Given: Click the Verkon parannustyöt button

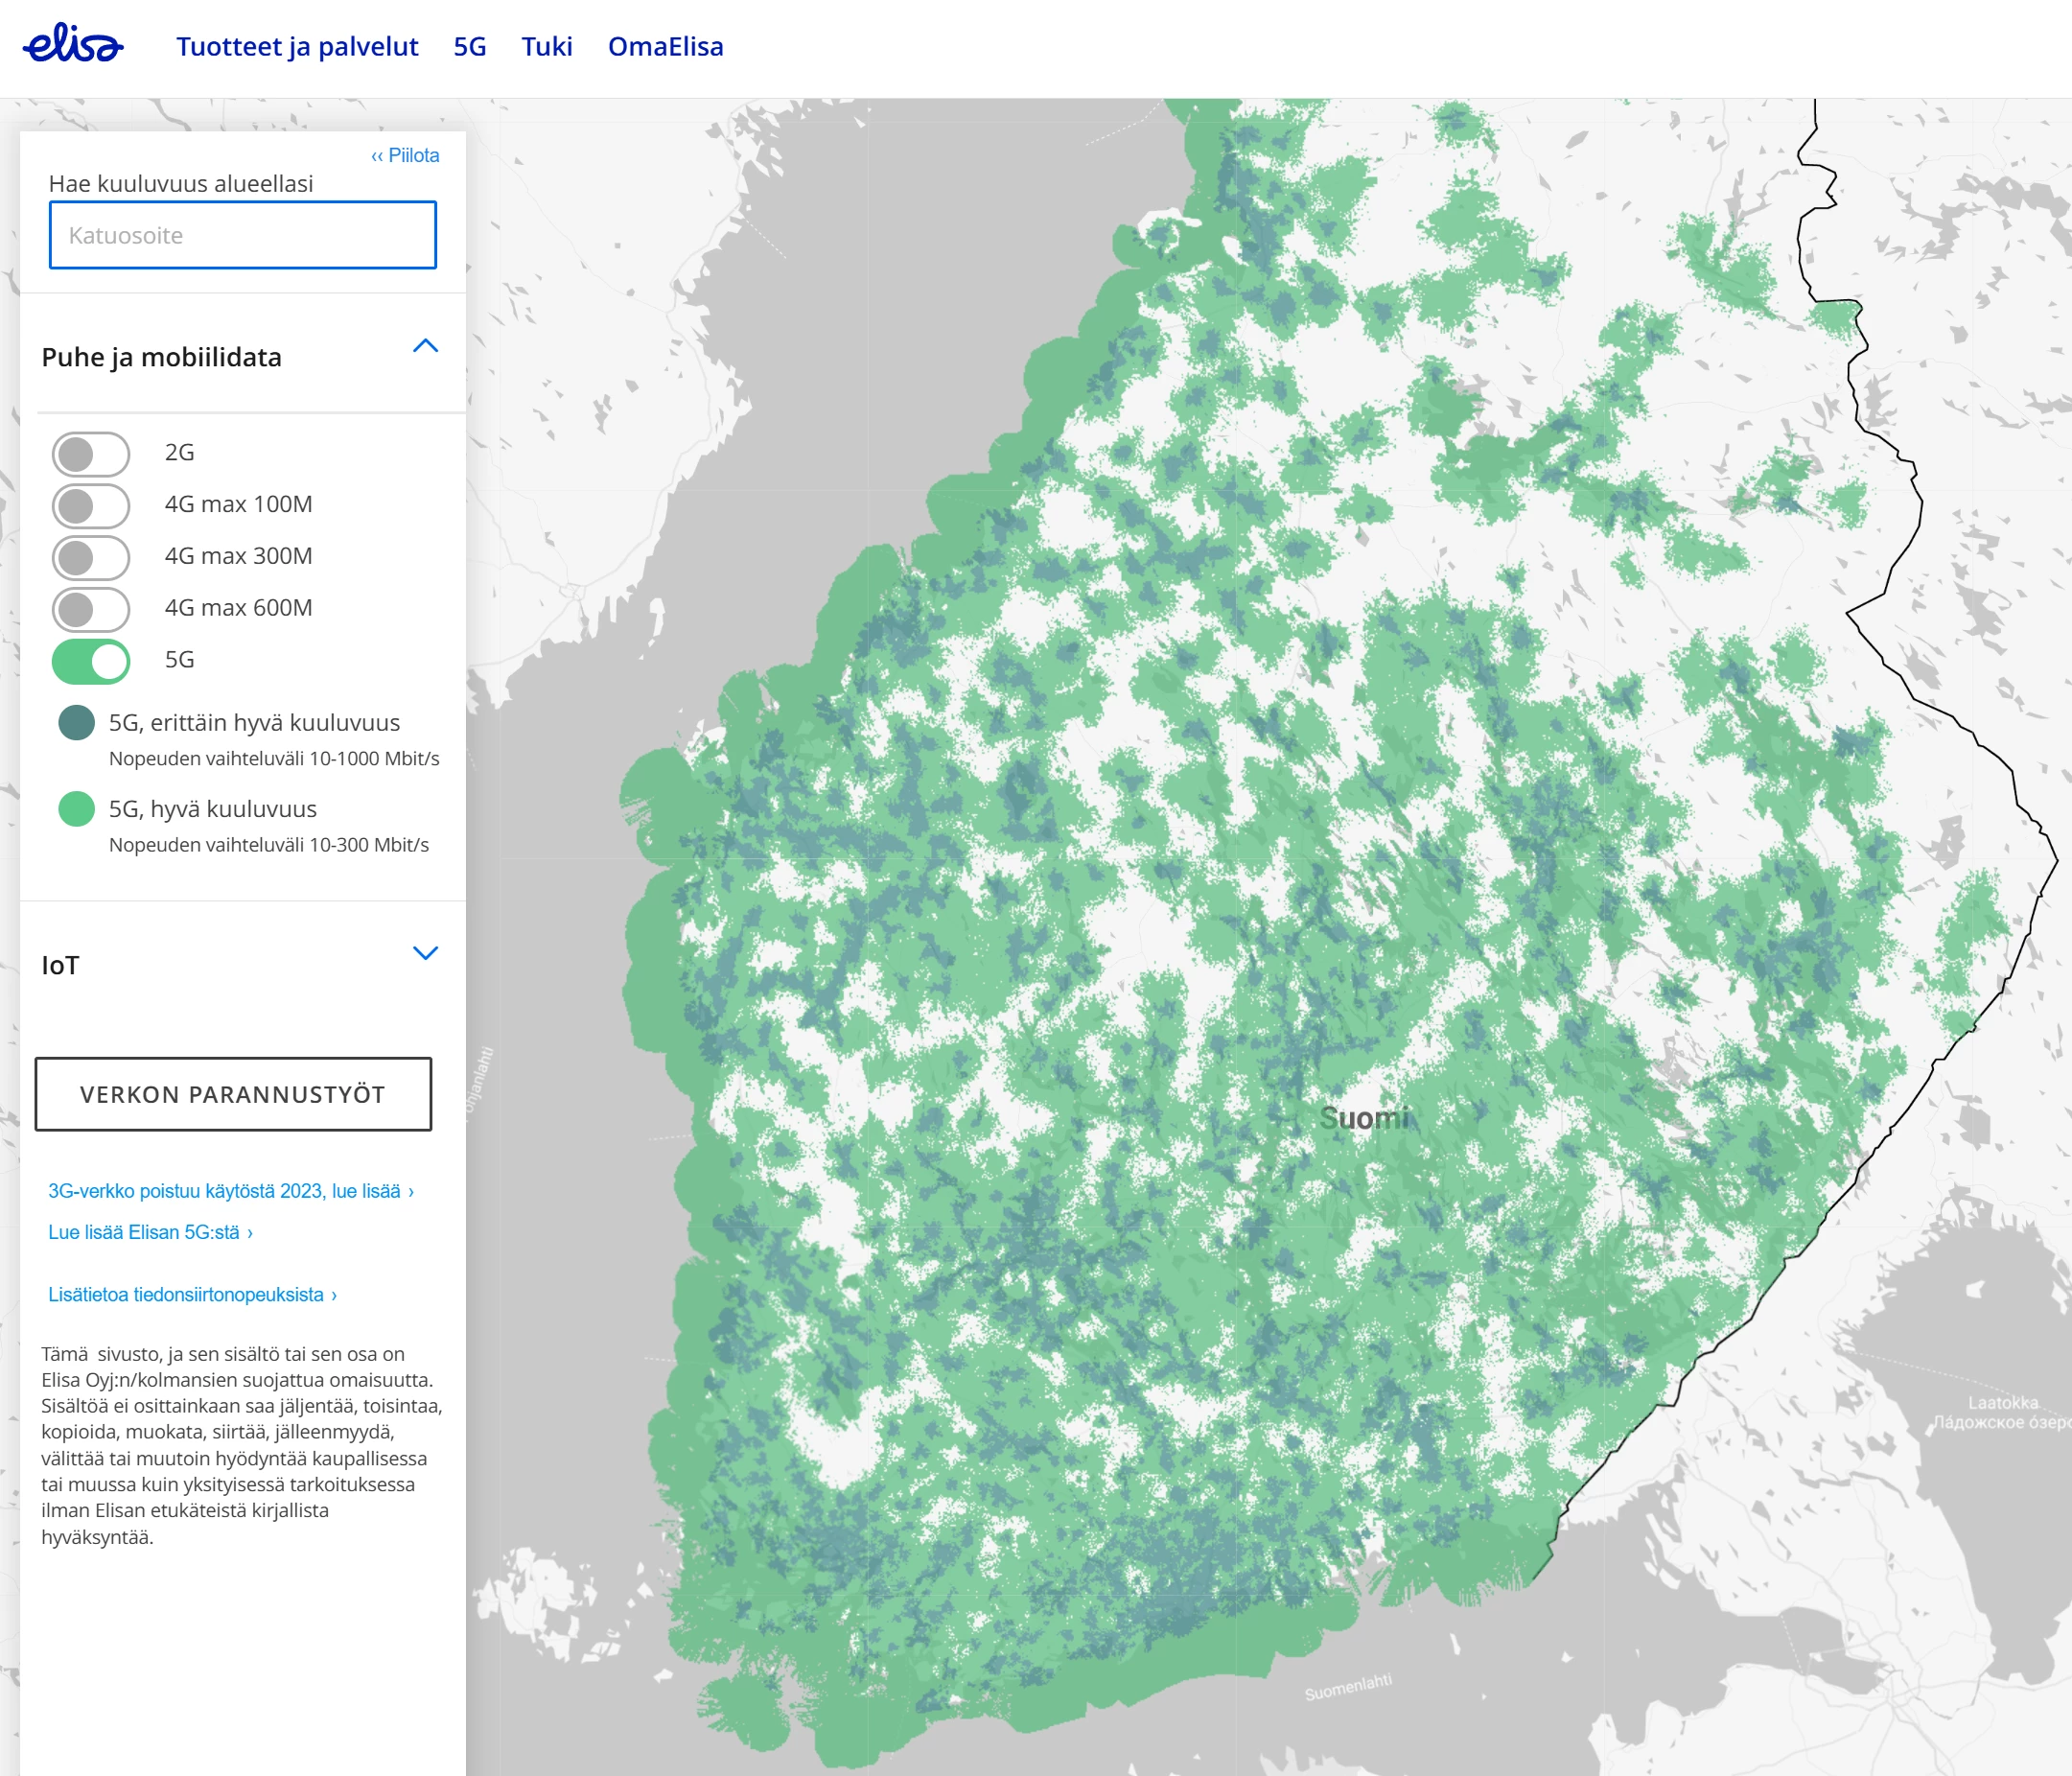Looking at the screenshot, I should [x=233, y=1094].
